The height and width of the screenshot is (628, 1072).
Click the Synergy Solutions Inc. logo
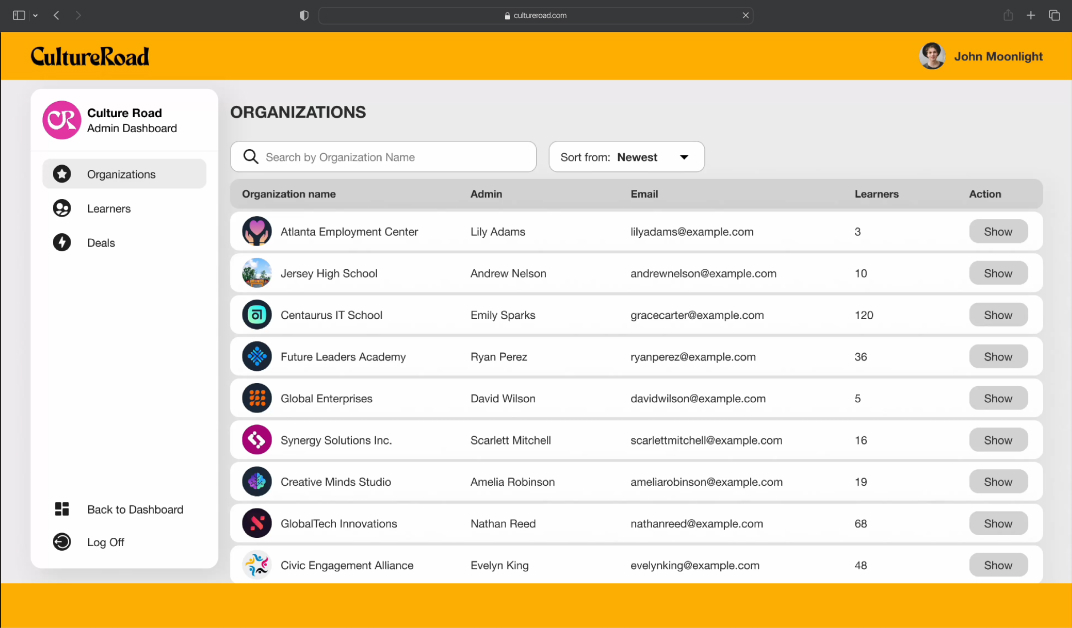point(257,440)
